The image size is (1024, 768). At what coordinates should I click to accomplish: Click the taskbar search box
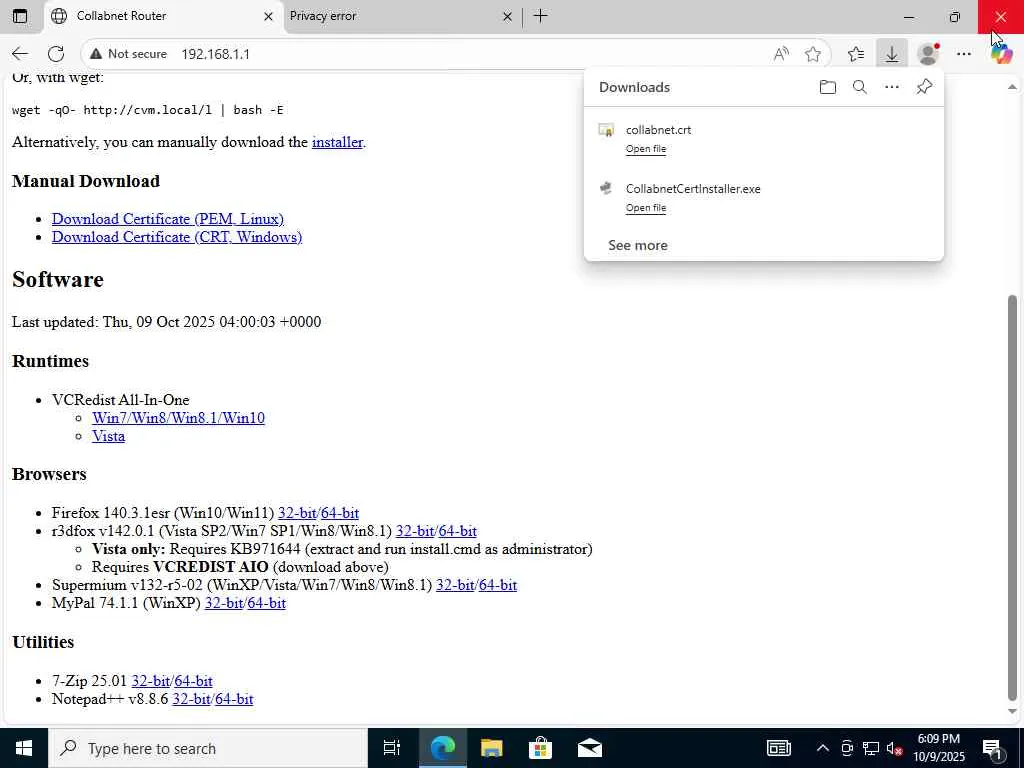click(208, 748)
